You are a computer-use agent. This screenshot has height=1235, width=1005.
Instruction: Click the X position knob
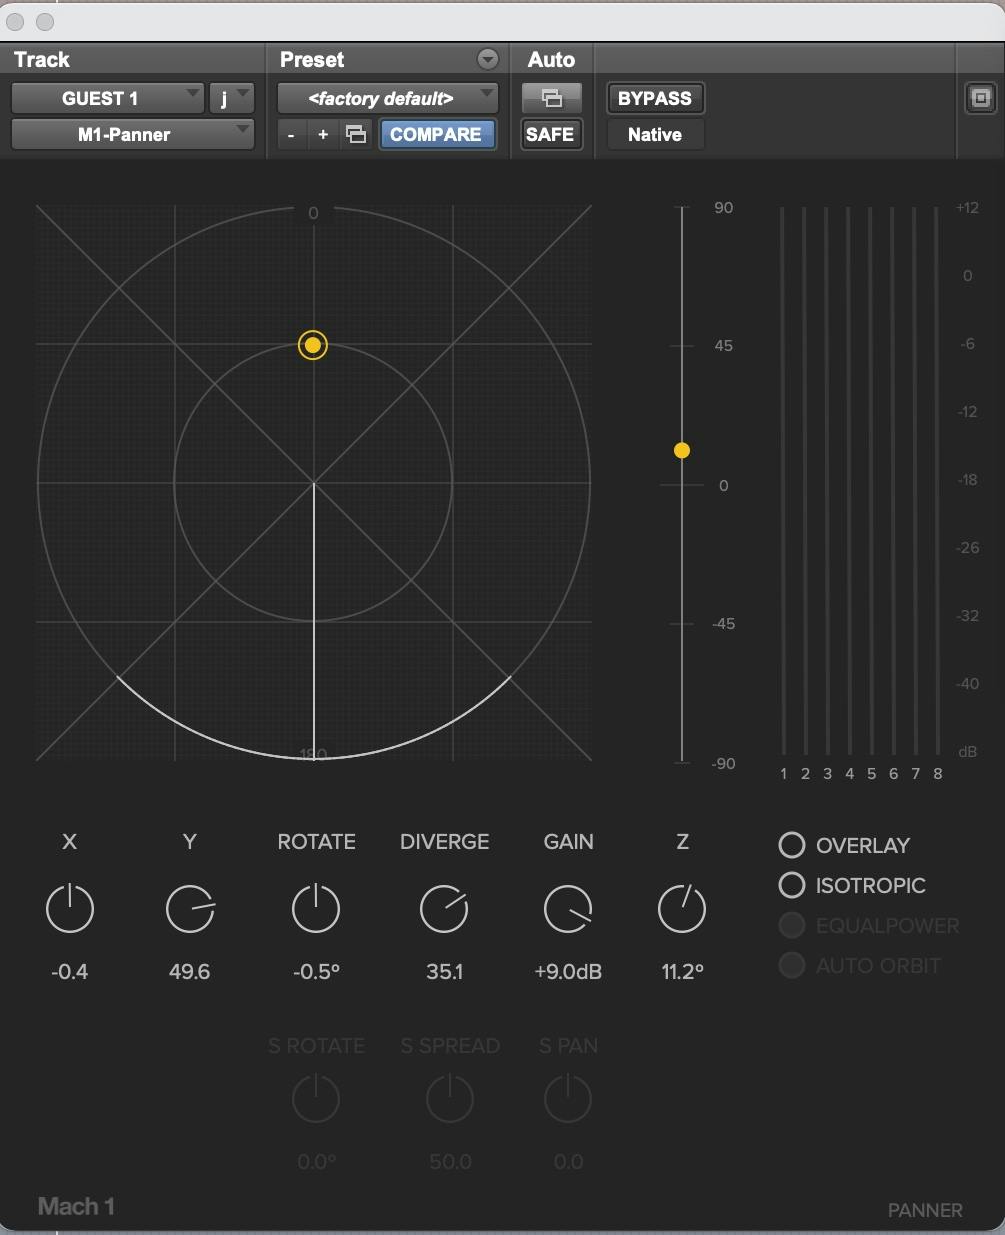click(69, 909)
